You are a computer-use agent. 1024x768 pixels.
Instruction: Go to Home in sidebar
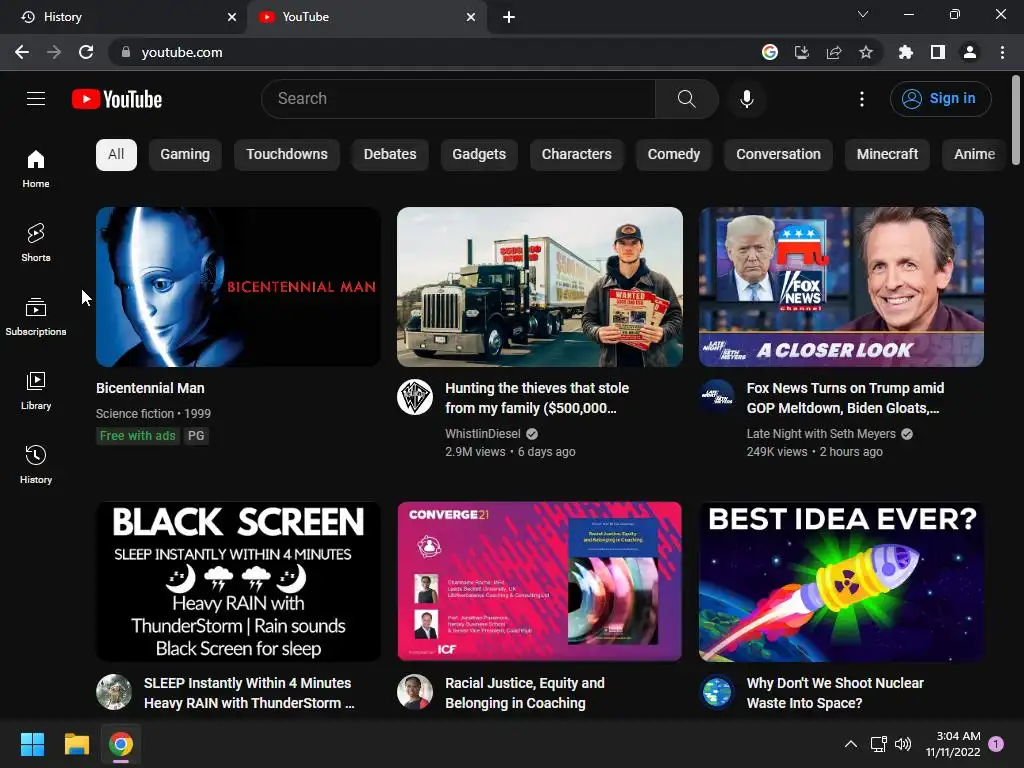(36, 168)
